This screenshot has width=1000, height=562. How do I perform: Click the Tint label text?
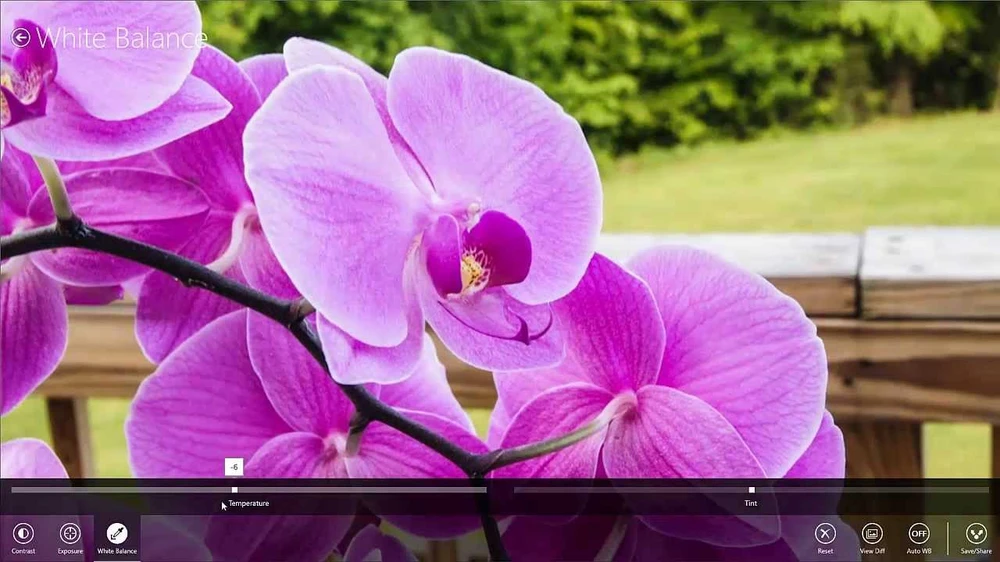pyautogui.click(x=751, y=503)
